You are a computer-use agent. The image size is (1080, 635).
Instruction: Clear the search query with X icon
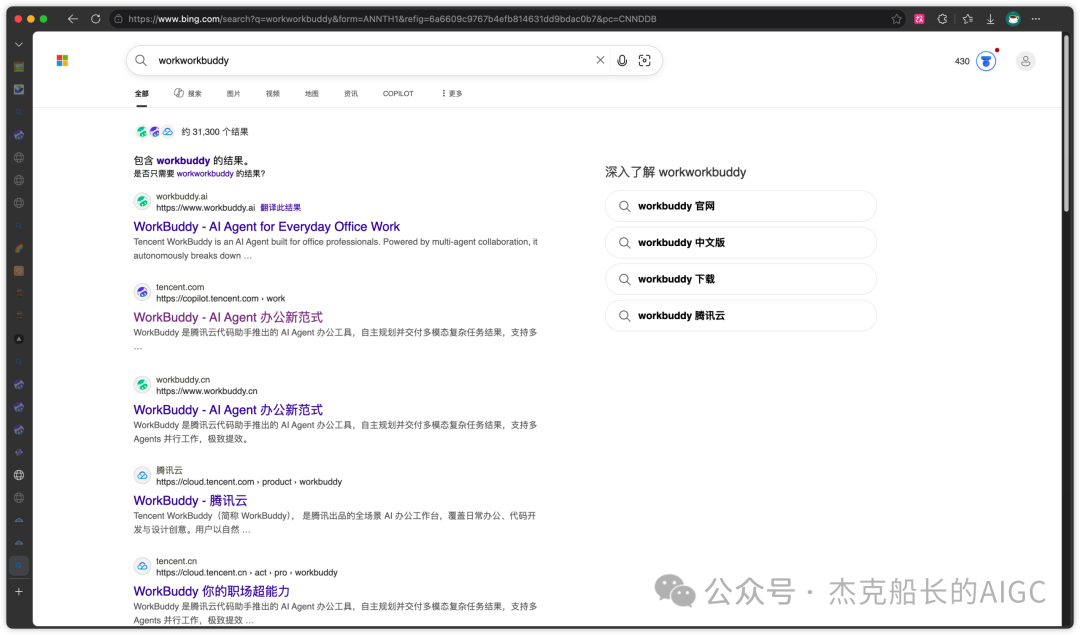[600, 61]
